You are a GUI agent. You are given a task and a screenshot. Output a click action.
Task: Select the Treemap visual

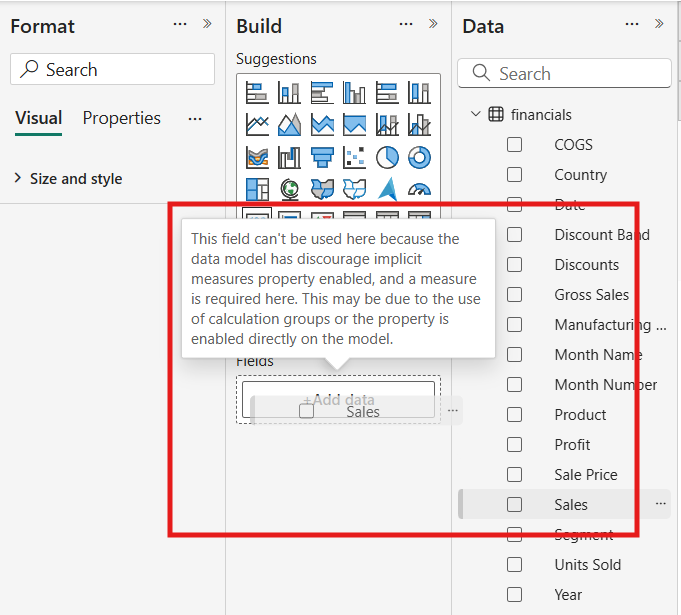click(257, 189)
